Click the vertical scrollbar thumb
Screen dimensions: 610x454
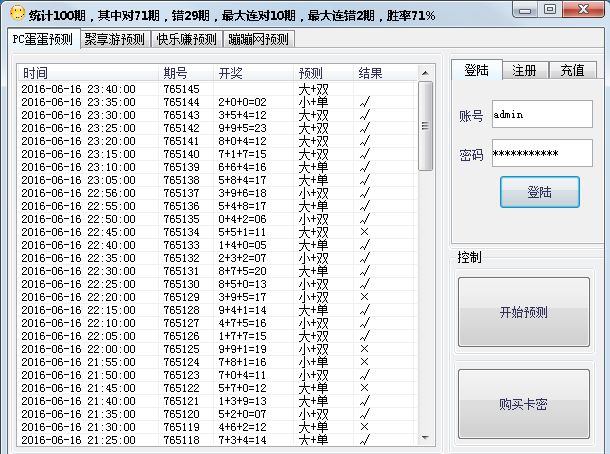pyautogui.click(x=425, y=126)
